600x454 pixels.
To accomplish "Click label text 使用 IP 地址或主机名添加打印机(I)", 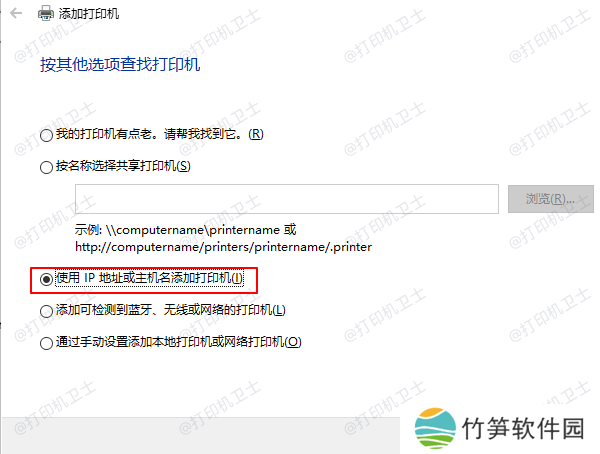I will click(150, 278).
